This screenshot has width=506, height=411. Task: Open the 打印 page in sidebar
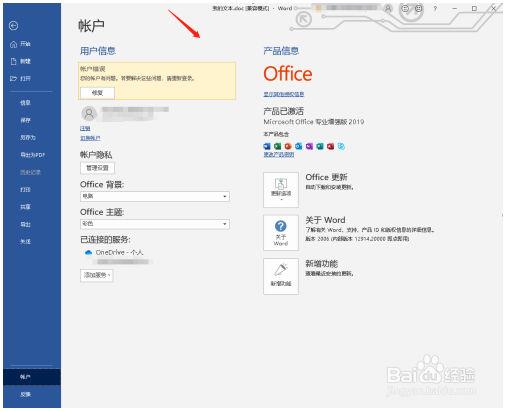[25, 190]
